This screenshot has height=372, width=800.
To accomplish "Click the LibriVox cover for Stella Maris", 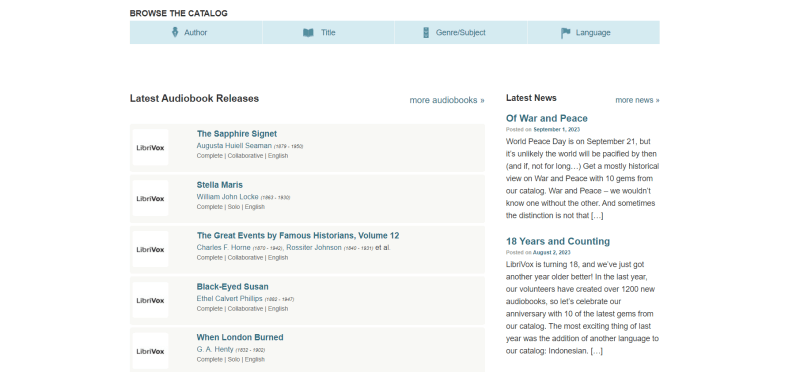I will 151,199.
